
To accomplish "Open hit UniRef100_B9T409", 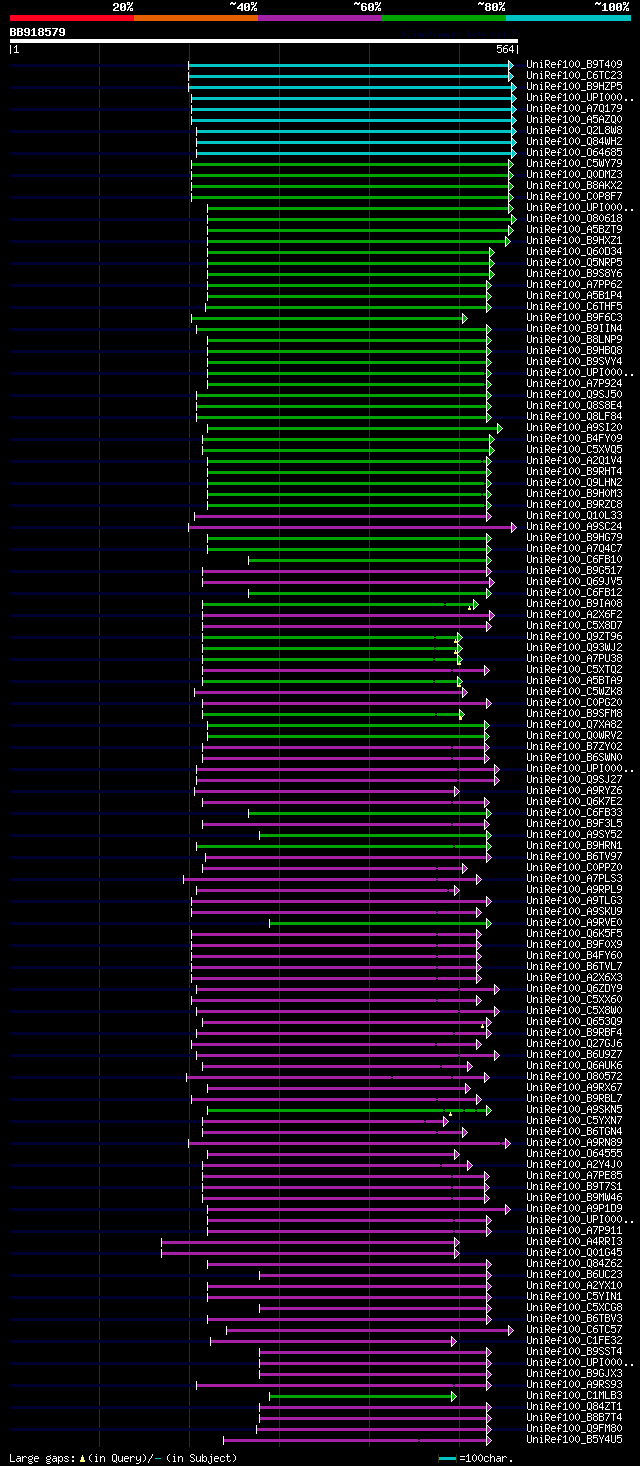I will click(574, 65).
